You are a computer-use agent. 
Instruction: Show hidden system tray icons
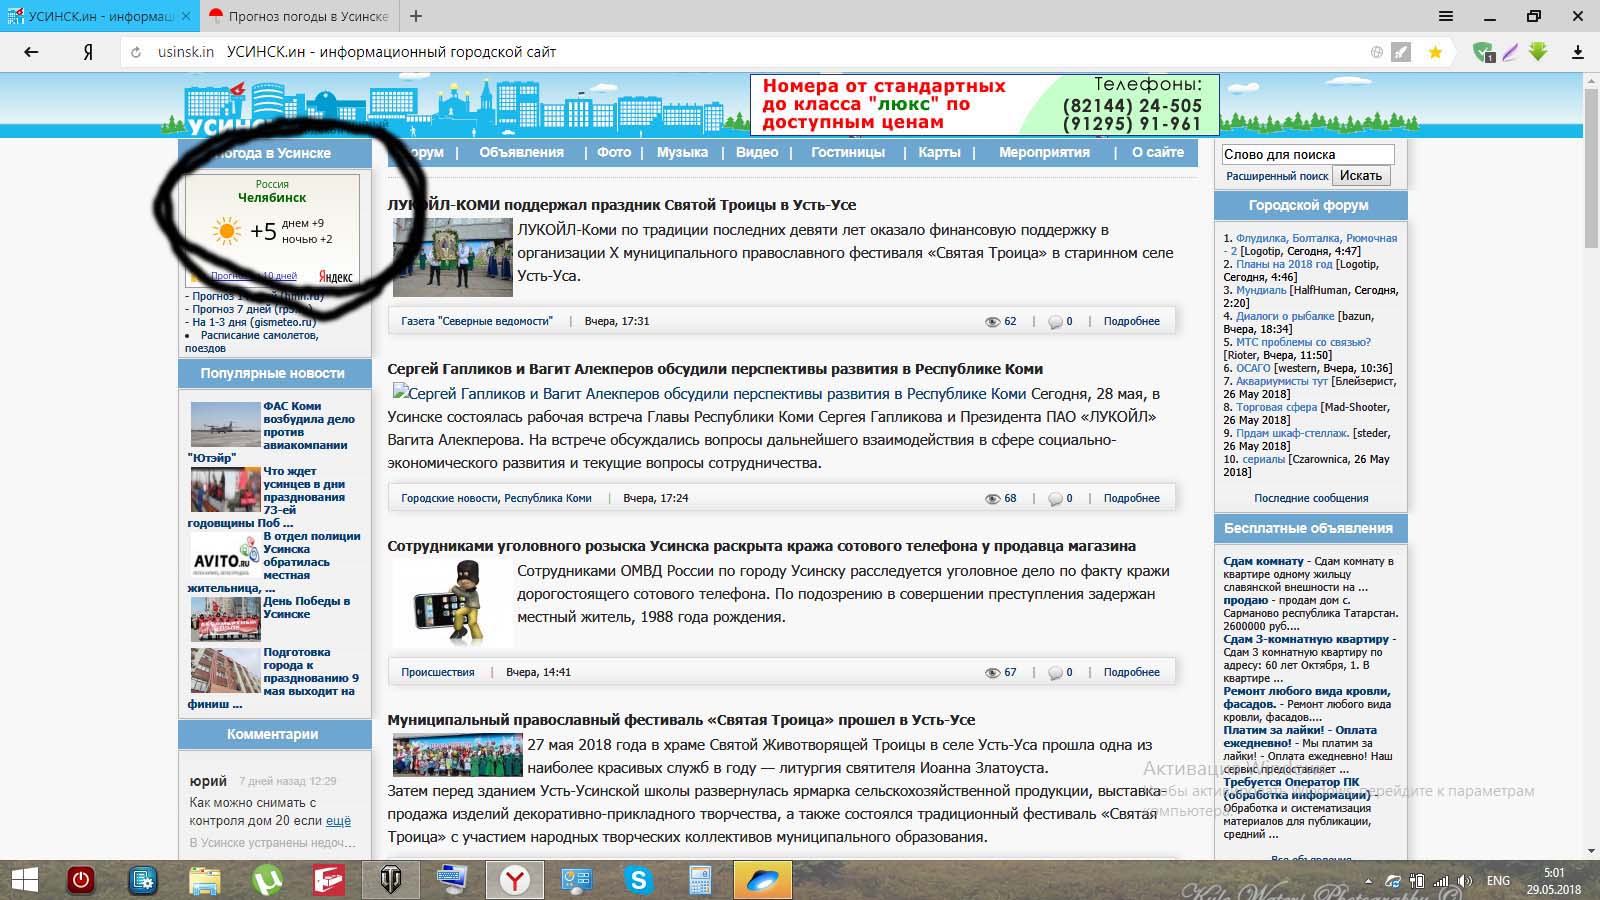click(x=1369, y=881)
